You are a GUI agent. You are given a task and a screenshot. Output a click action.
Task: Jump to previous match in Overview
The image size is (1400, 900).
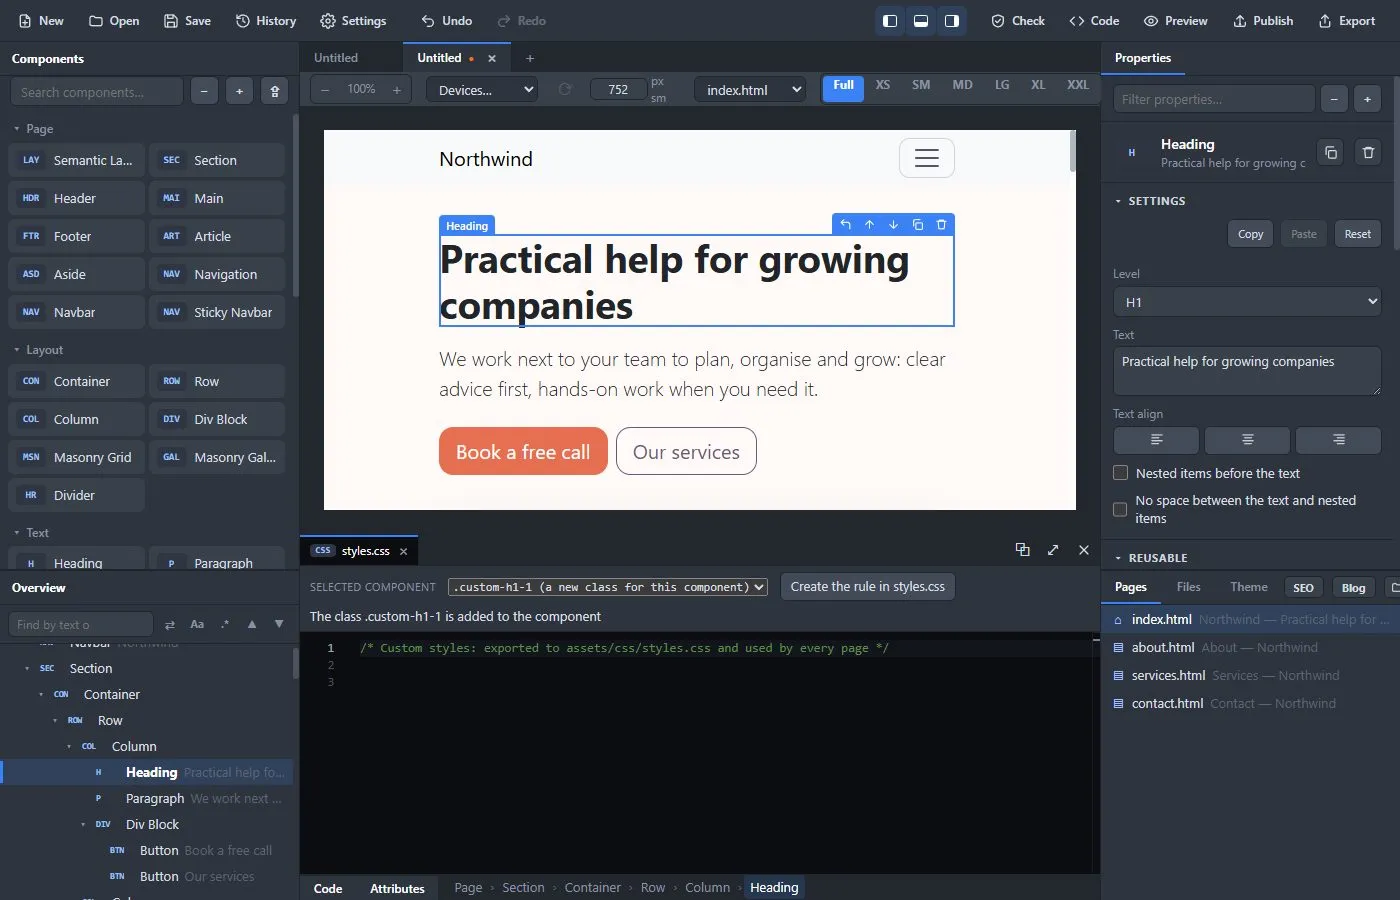point(252,624)
